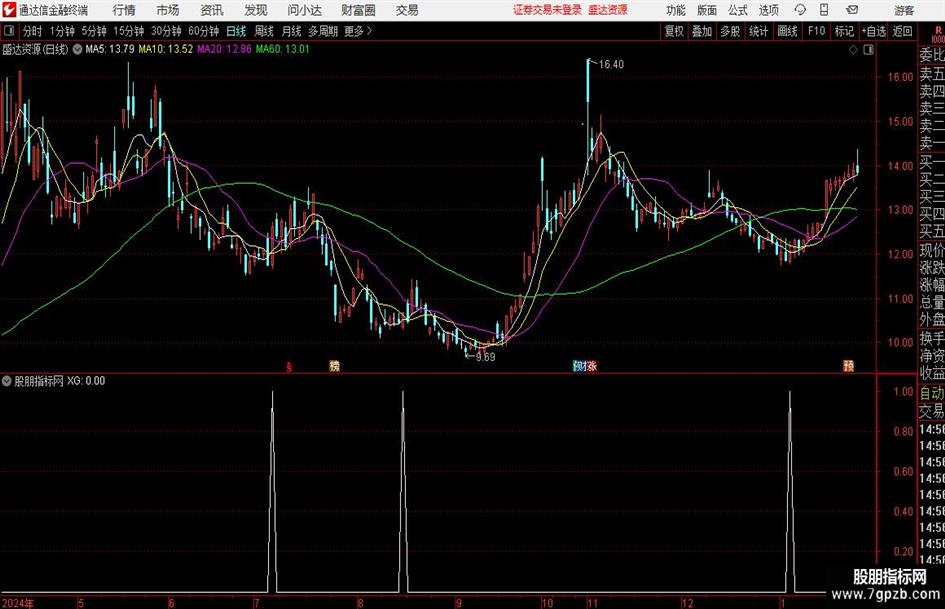Add stock with +自选 button
The height and width of the screenshot is (609, 945).
(x=874, y=31)
